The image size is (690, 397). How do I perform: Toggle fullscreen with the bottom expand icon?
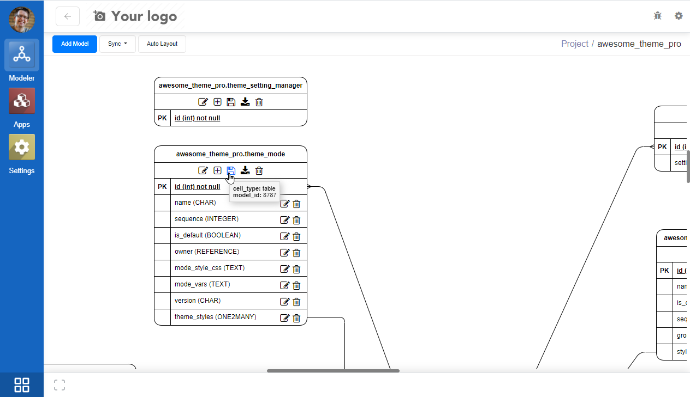click(59, 385)
